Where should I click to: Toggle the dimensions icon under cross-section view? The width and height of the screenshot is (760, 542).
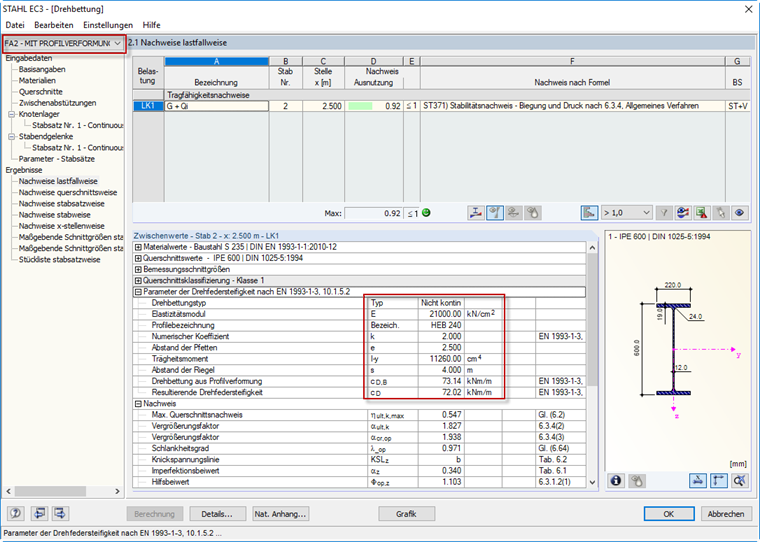coord(718,480)
